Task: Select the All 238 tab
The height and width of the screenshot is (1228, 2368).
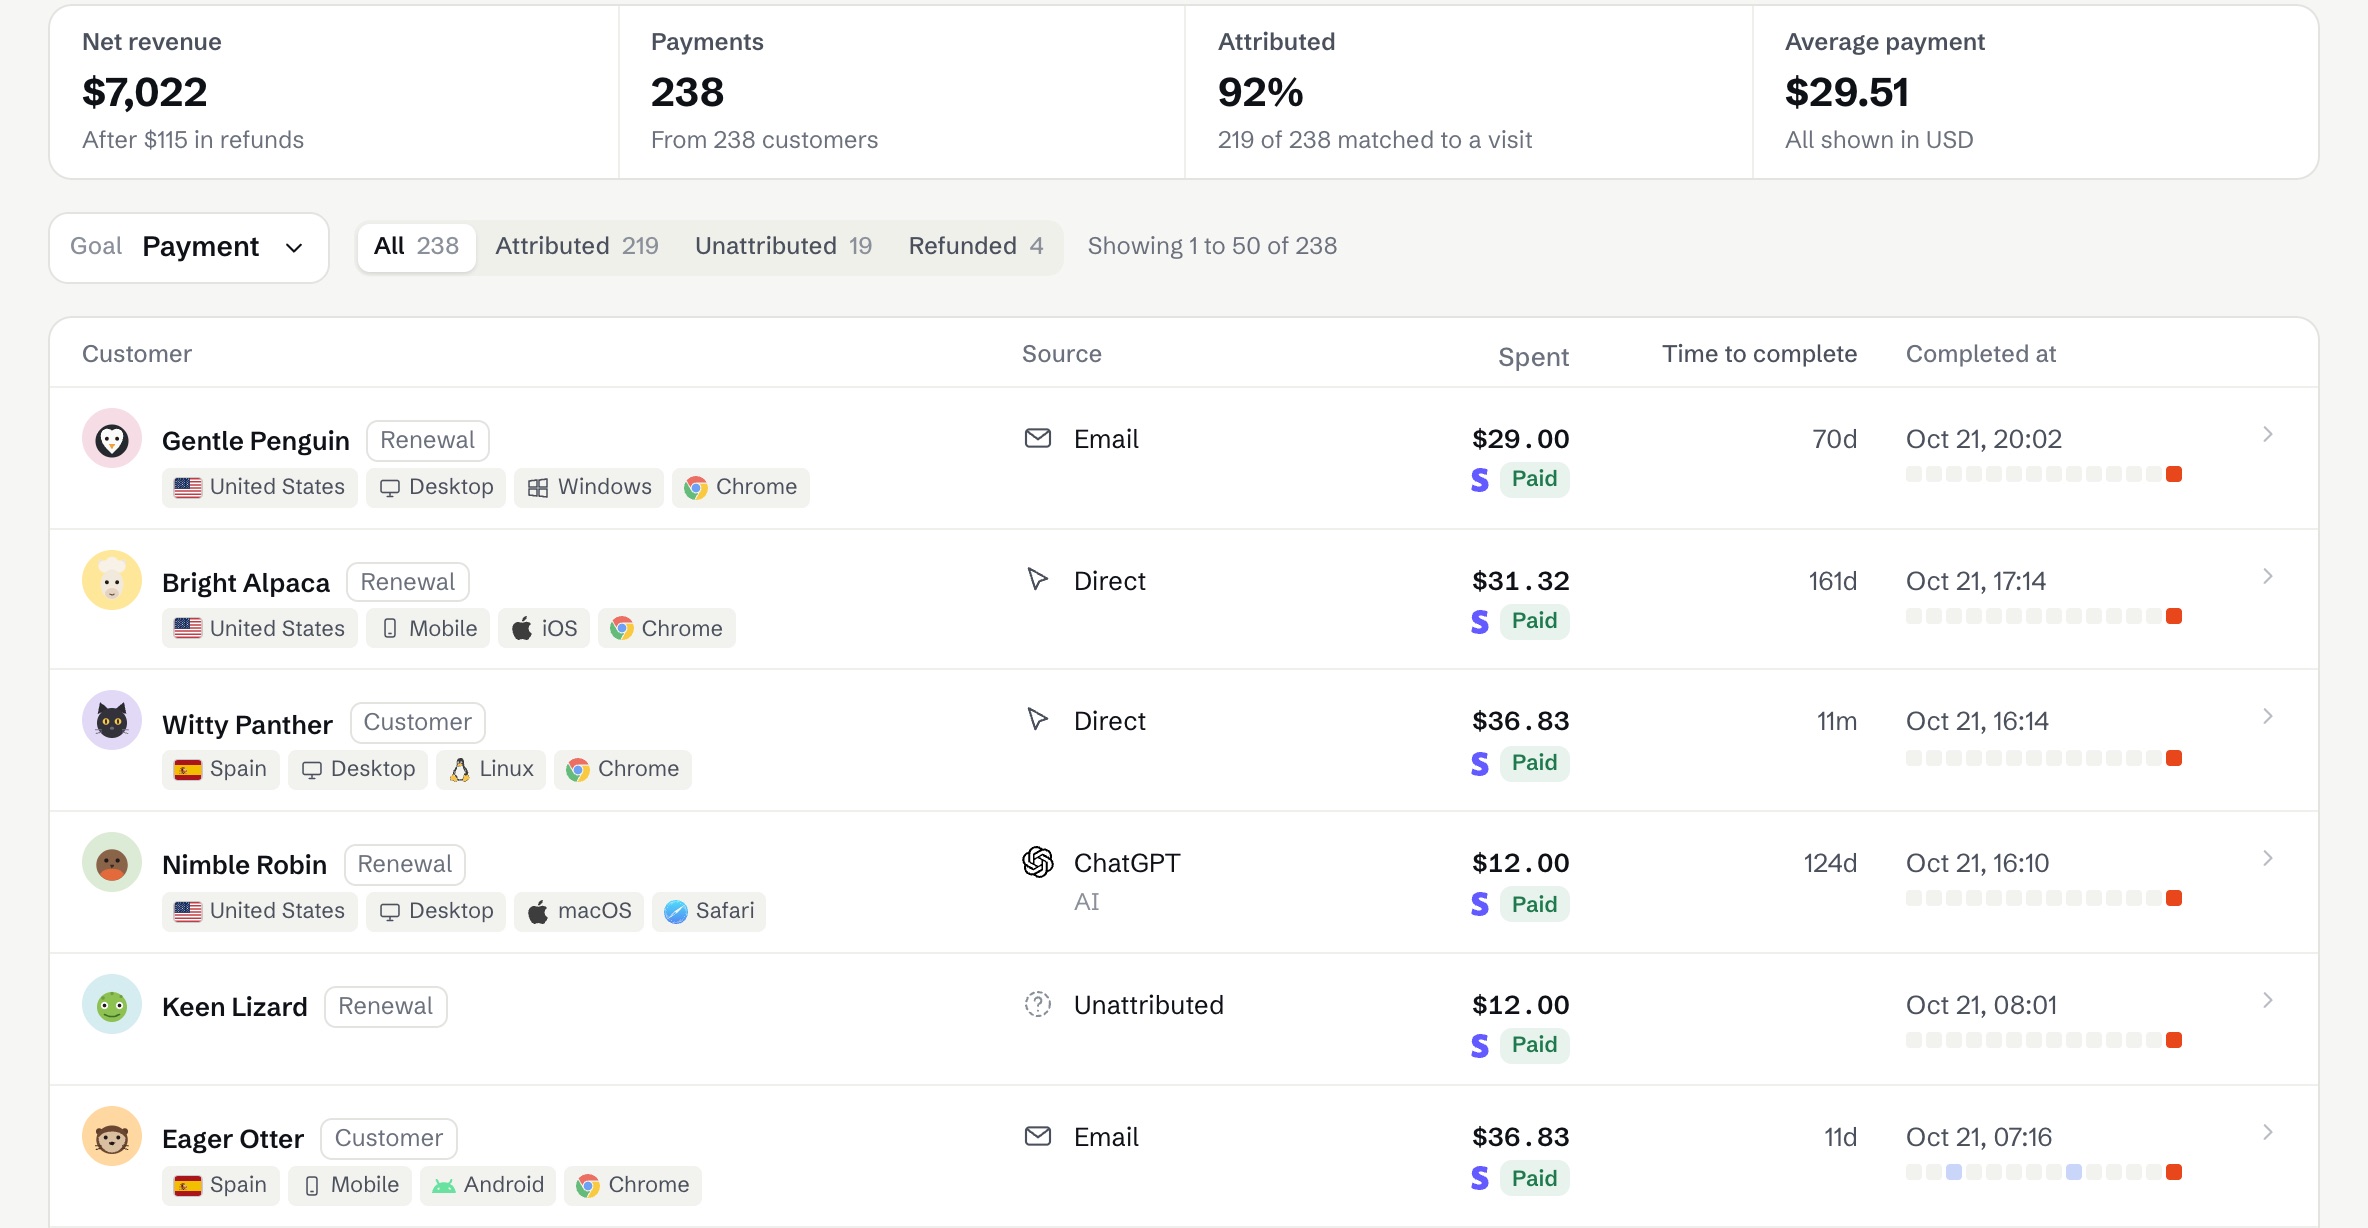Action: click(416, 246)
